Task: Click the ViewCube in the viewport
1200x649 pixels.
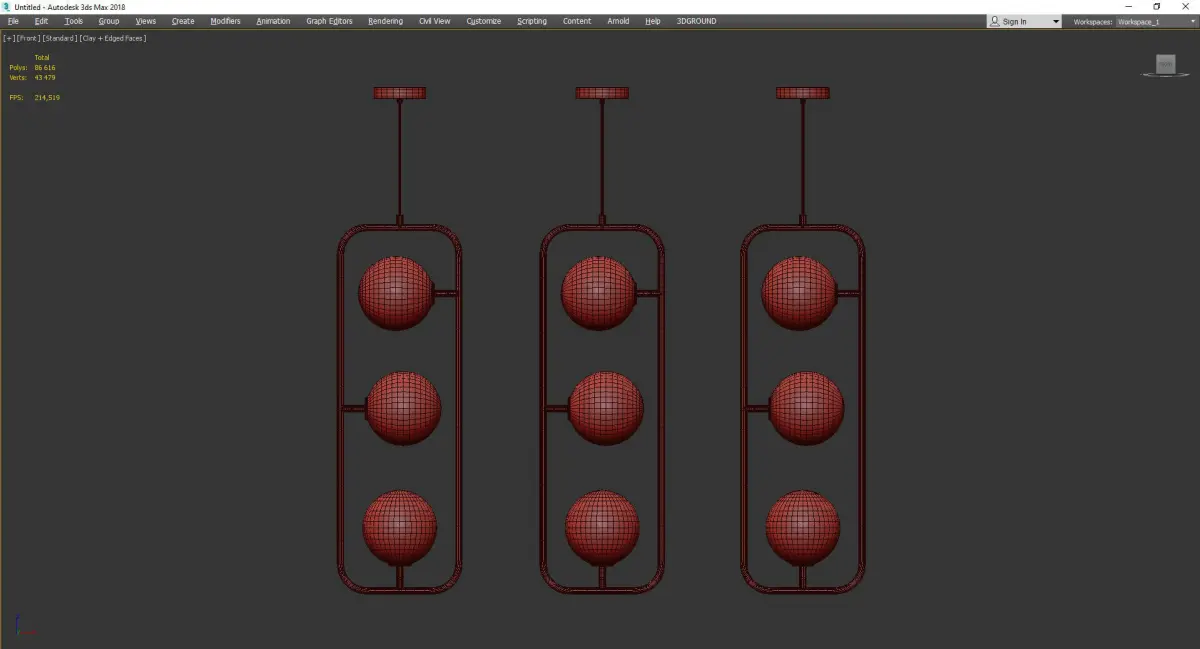Action: [x=1165, y=65]
